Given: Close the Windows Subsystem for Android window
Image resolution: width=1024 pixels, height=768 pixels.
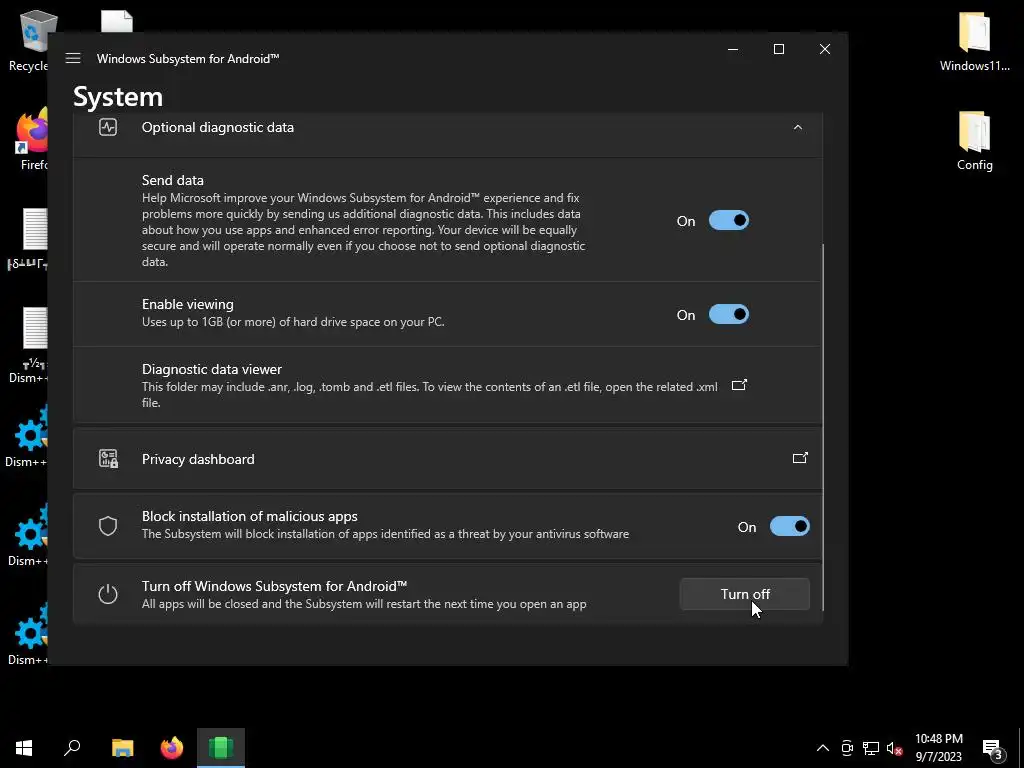Looking at the screenshot, I should coord(825,49).
